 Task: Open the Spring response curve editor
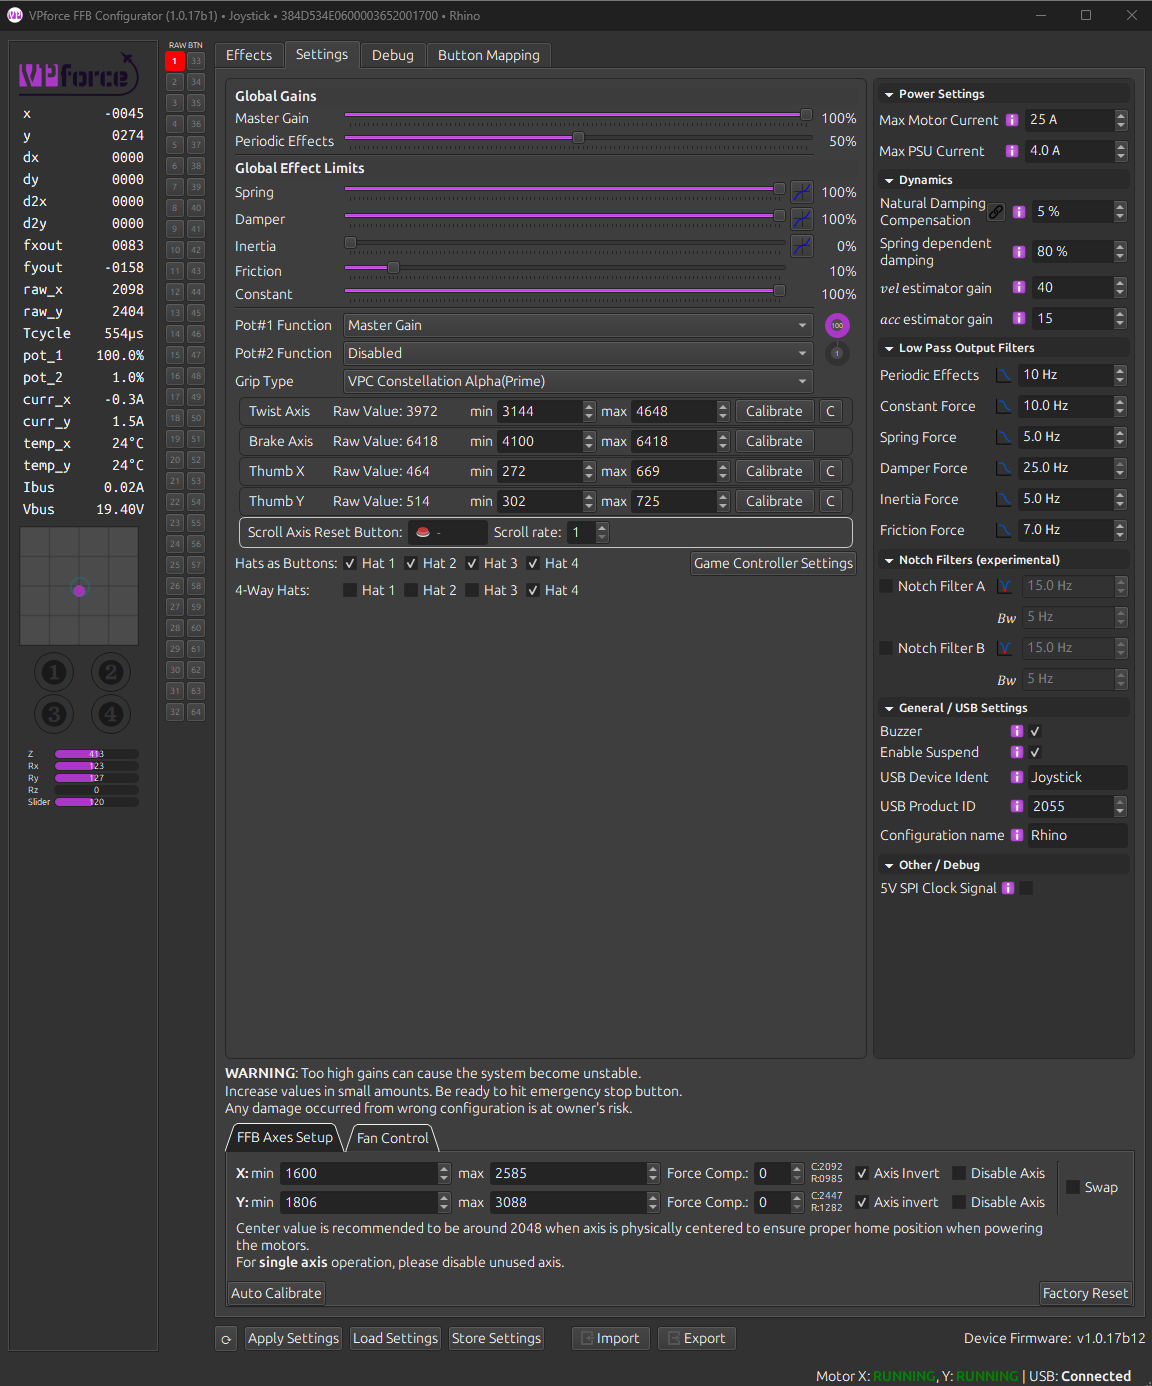[801, 190]
